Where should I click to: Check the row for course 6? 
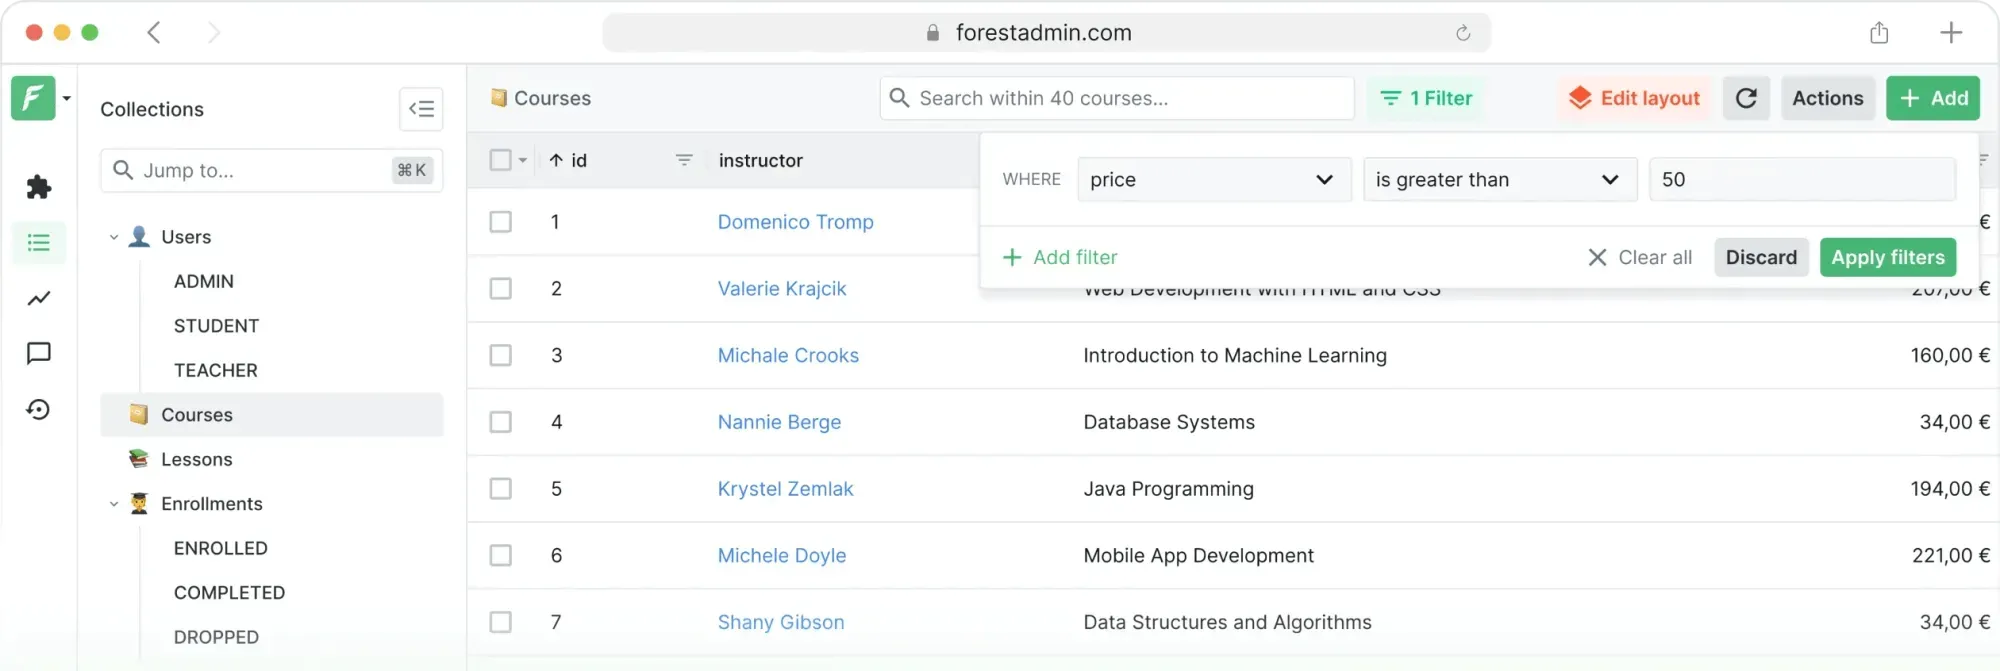click(500, 555)
